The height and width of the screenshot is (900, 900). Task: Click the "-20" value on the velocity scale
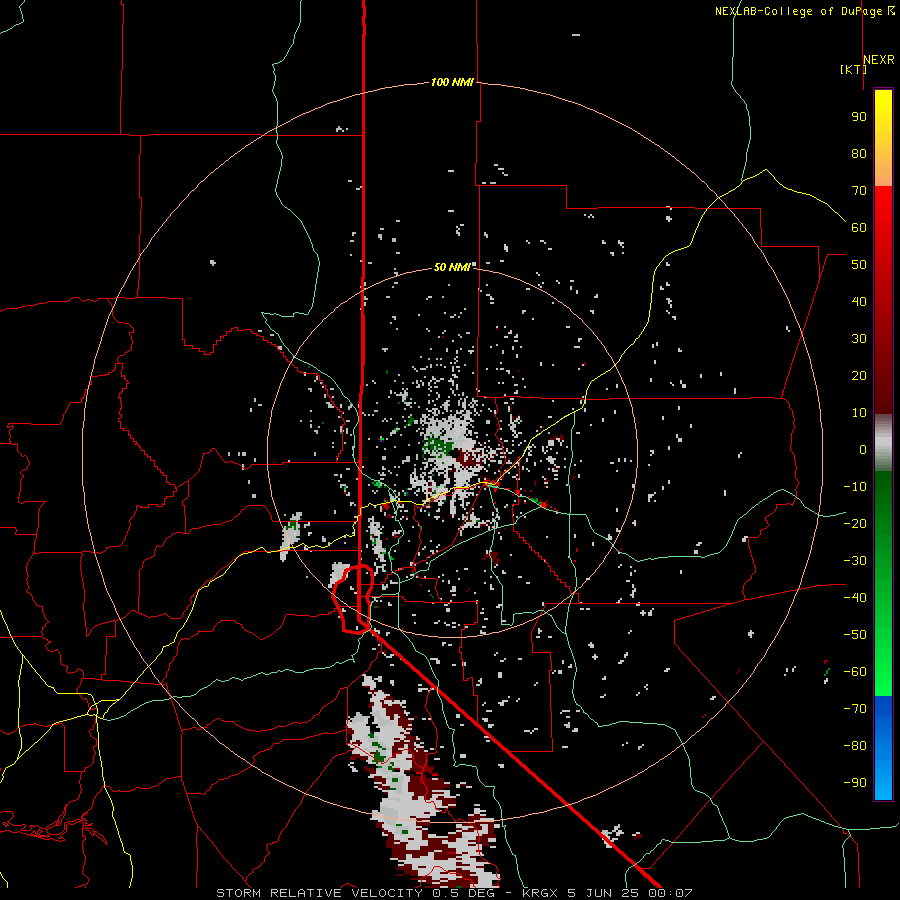pos(855,524)
